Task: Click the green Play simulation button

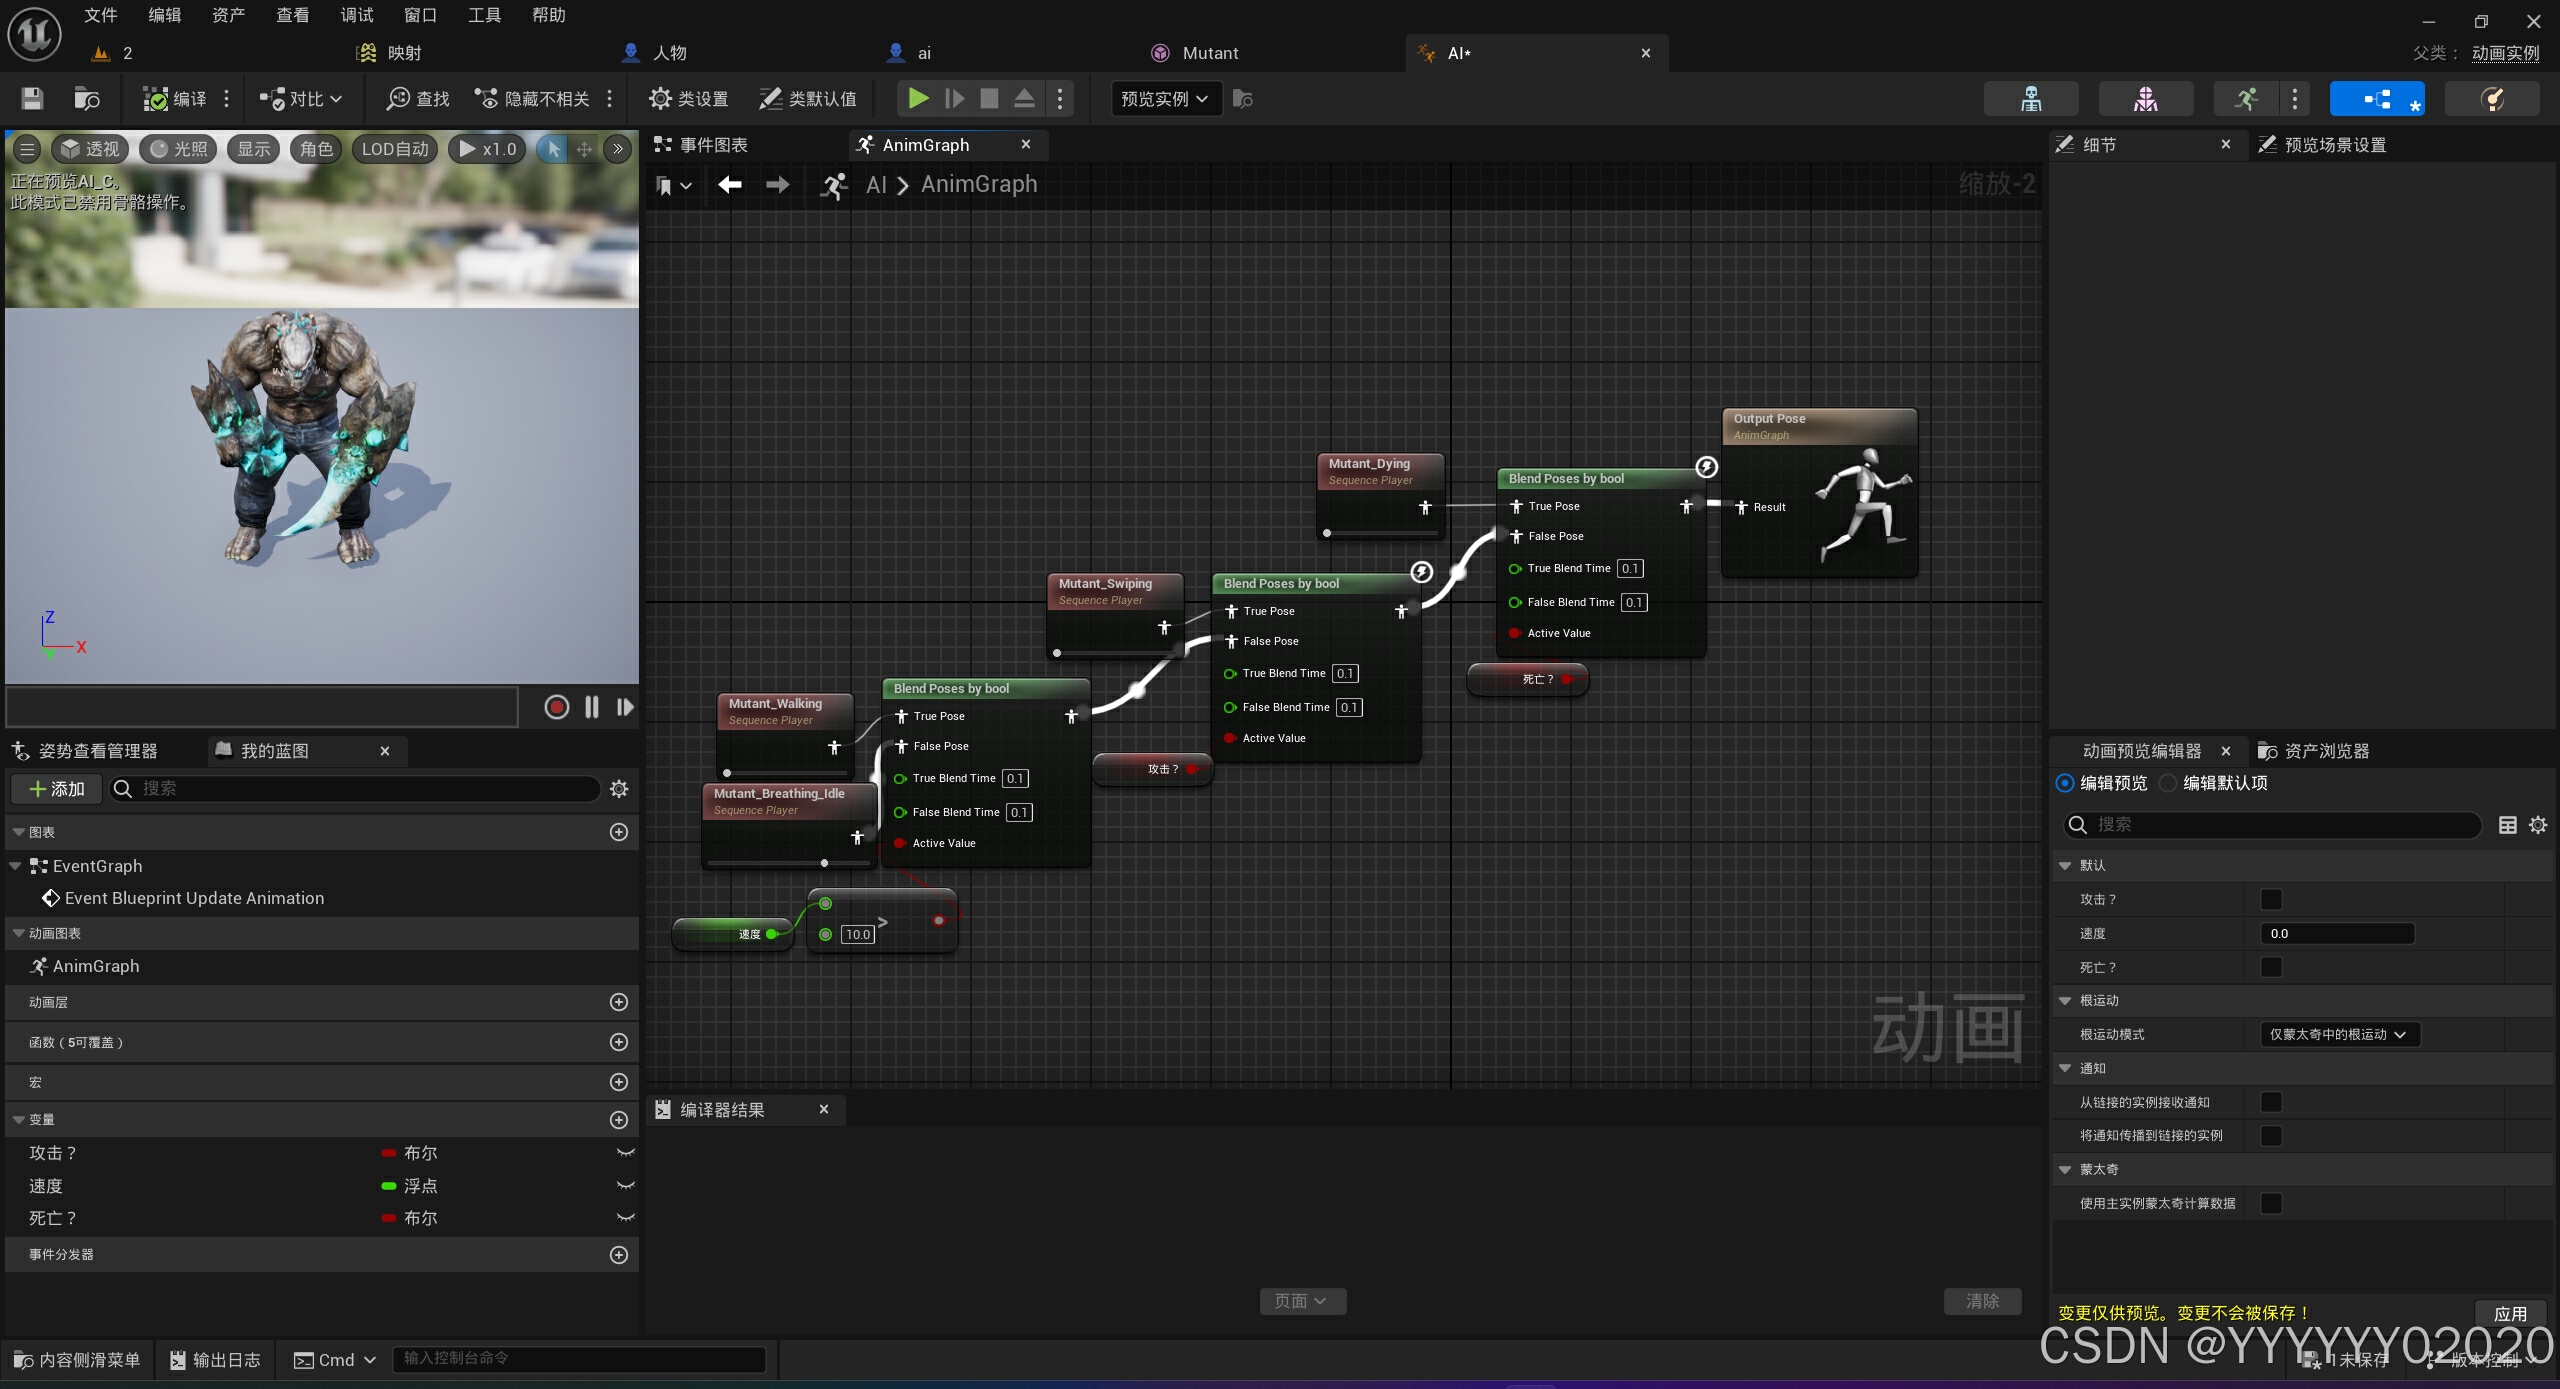Action: point(917,98)
